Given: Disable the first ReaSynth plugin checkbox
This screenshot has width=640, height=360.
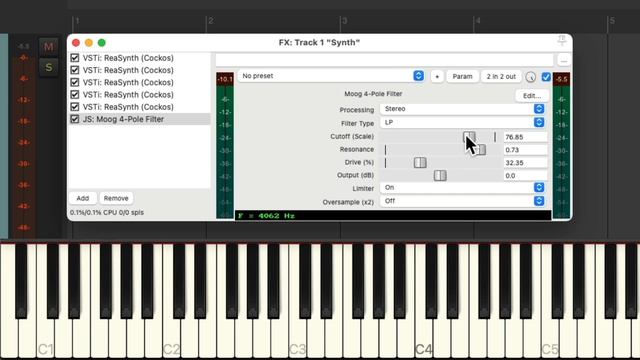Looking at the screenshot, I should (75, 58).
